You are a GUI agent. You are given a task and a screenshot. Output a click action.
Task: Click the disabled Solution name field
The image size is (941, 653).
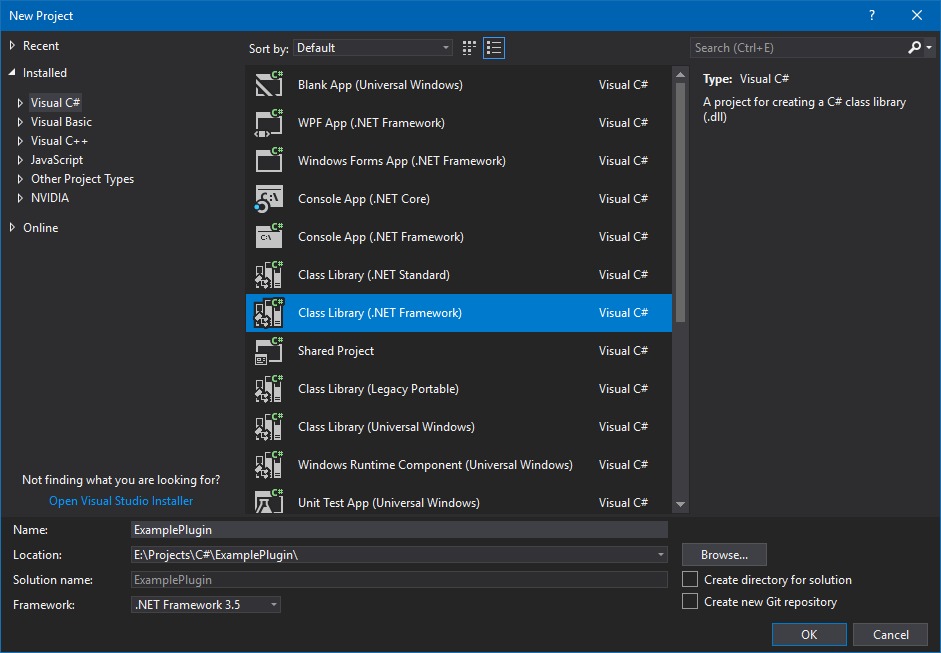point(399,580)
